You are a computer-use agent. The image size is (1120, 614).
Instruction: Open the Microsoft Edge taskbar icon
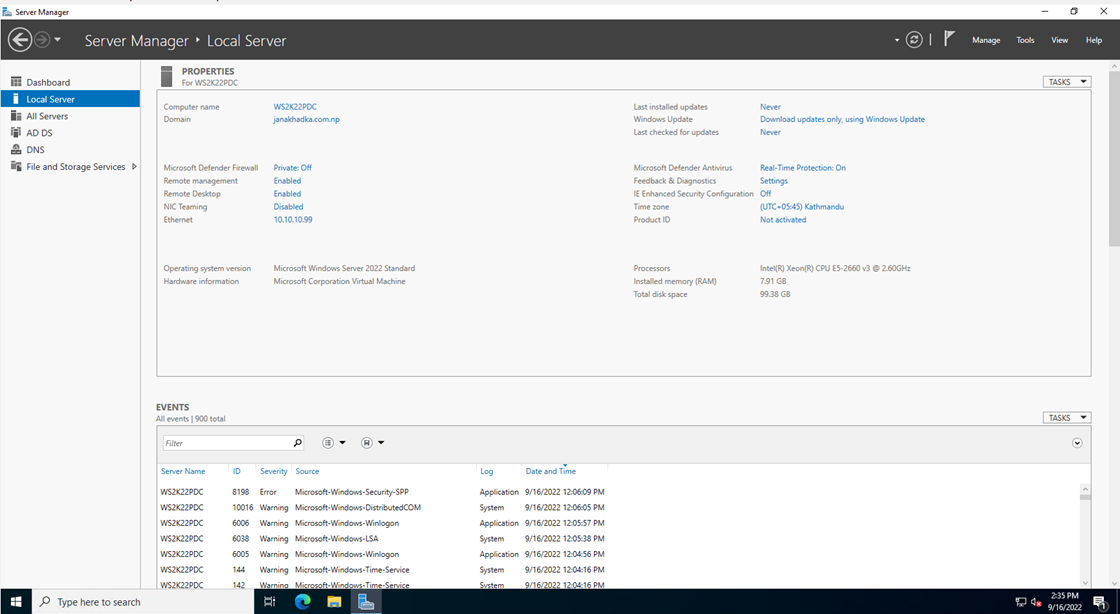(302, 601)
